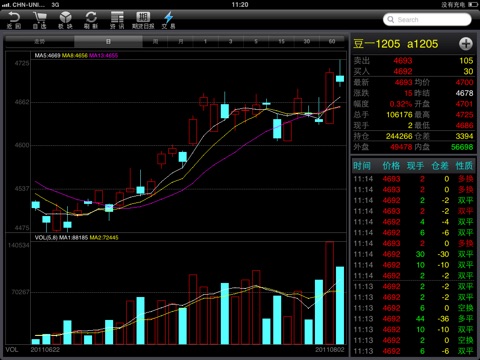Click the outer volume value 49478
Screen dimensions: 480x360
pos(401,147)
